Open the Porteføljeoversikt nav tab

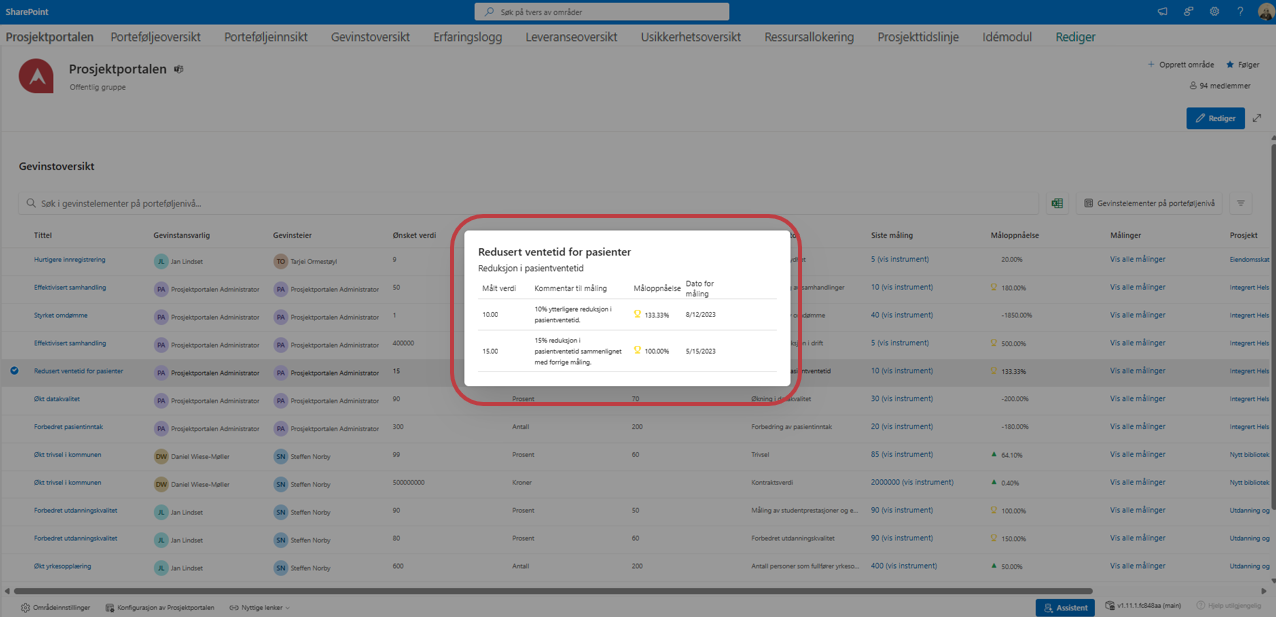(155, 37)
